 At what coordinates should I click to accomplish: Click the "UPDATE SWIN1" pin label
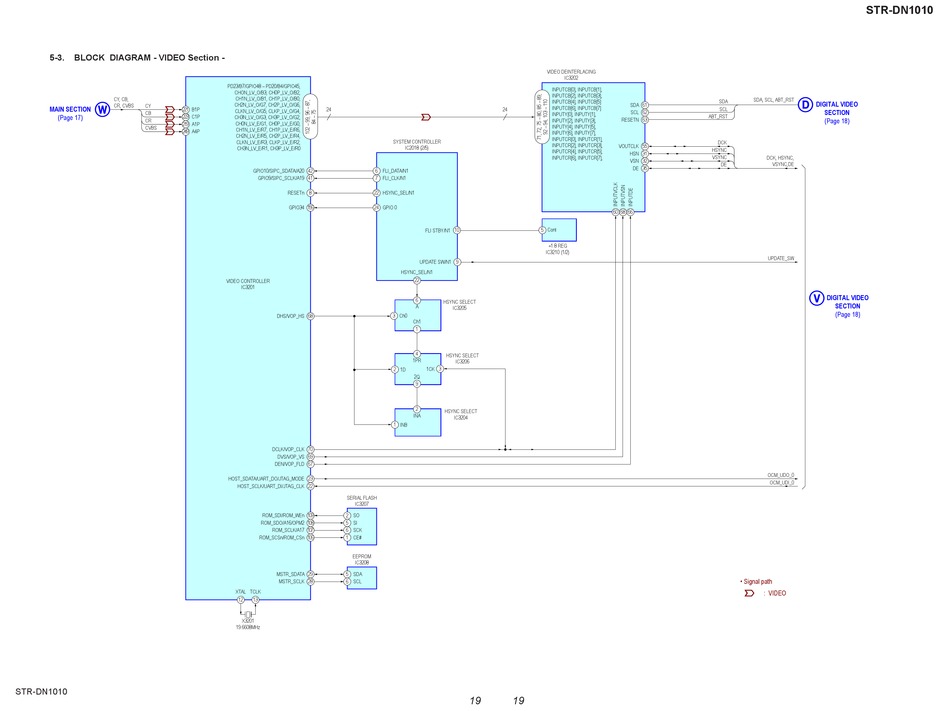pos(435,262)
